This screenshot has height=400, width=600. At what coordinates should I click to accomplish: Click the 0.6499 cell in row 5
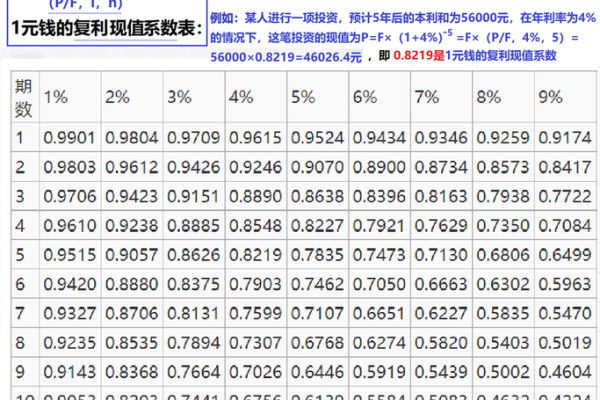[x=565, y=255]
